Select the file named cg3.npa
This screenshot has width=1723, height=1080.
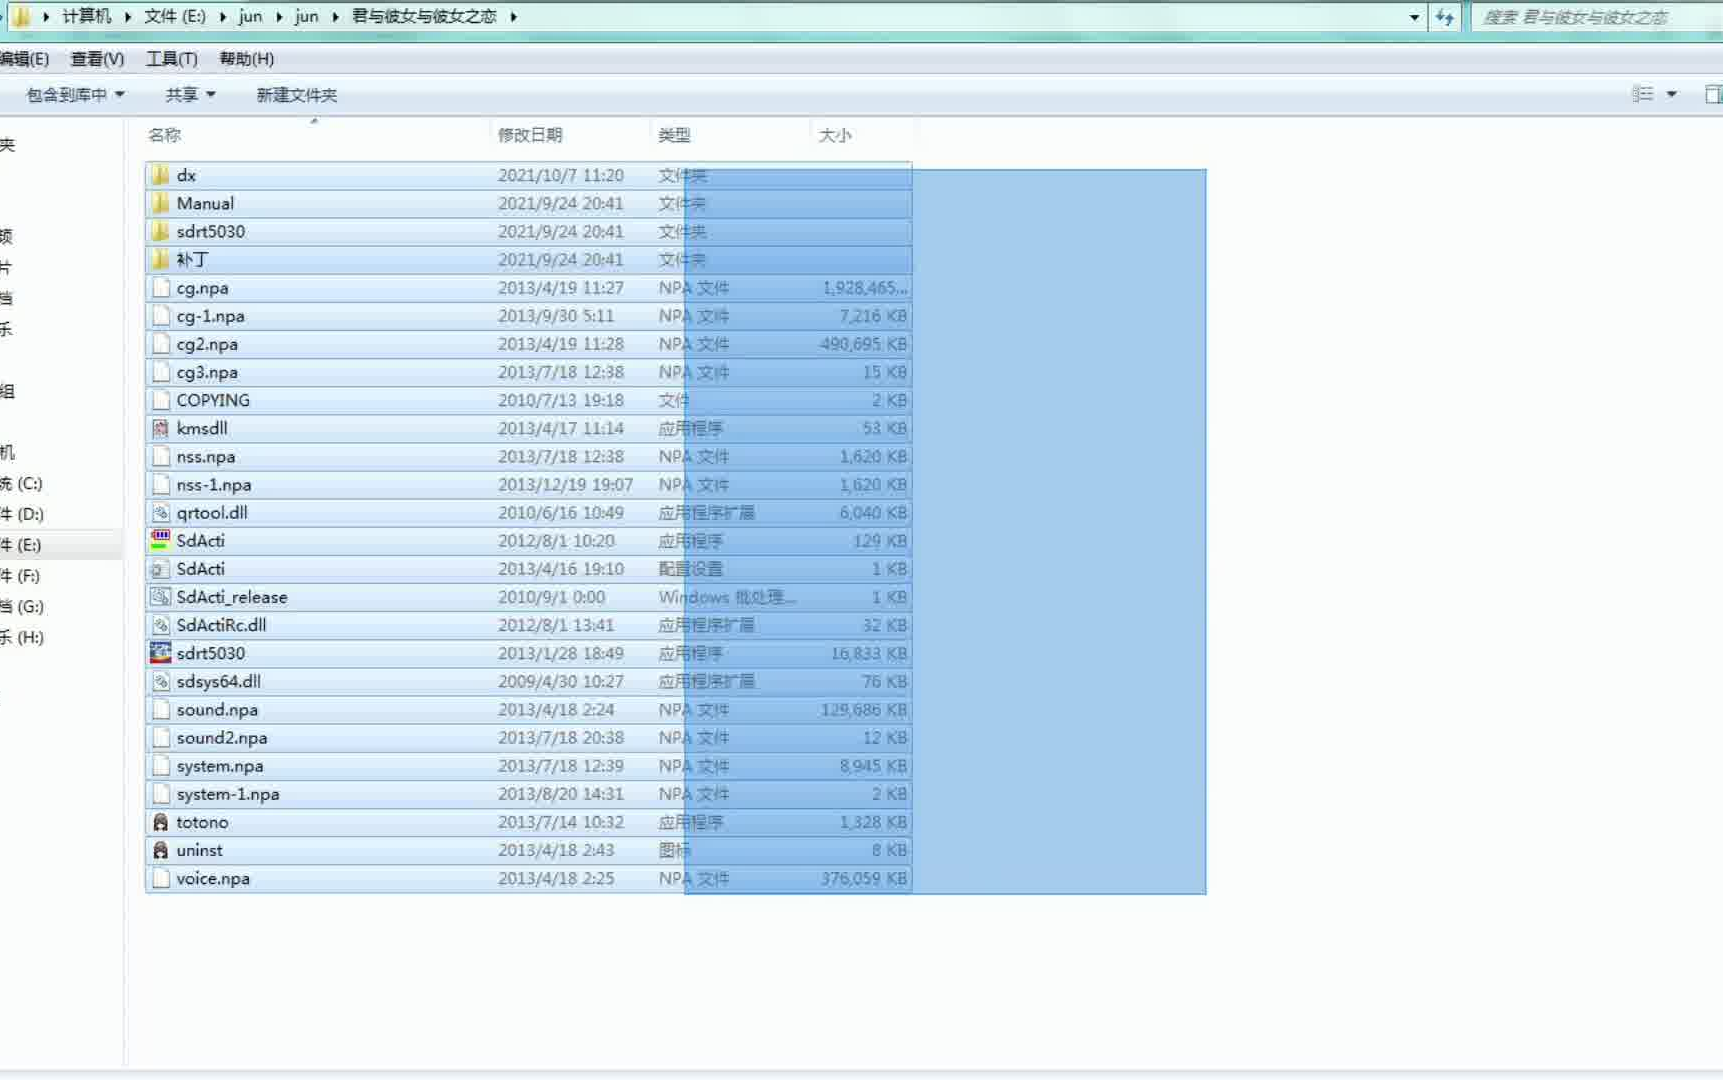[x=207, y=372]
